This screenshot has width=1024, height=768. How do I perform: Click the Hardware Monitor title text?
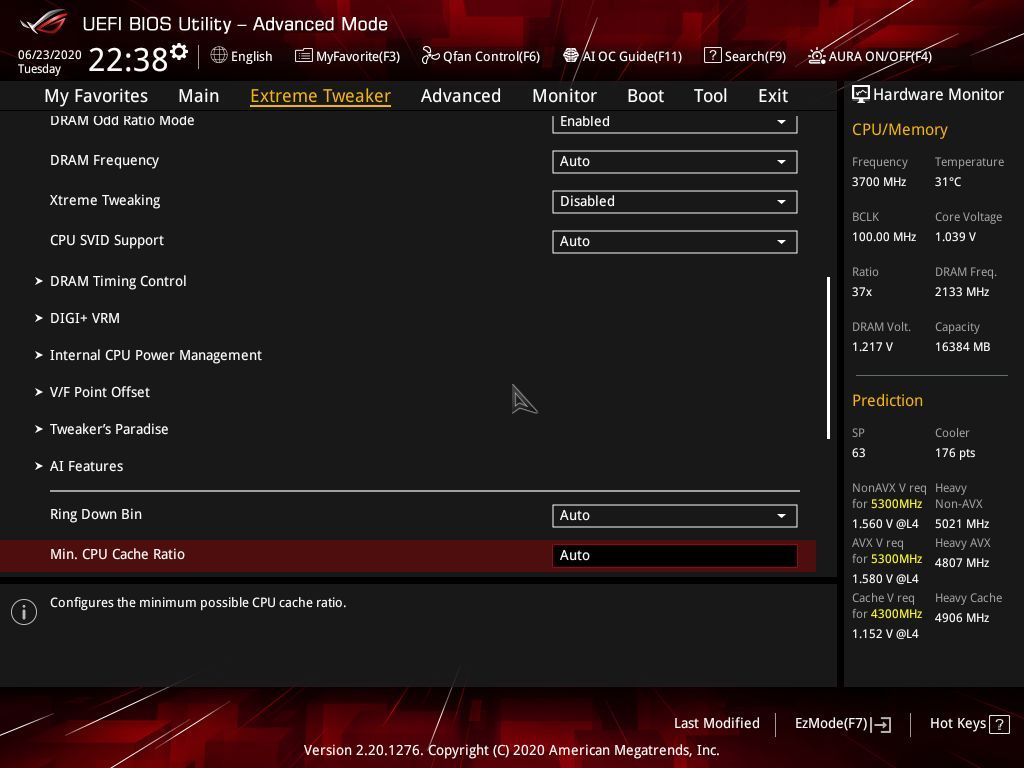(938, 95)
